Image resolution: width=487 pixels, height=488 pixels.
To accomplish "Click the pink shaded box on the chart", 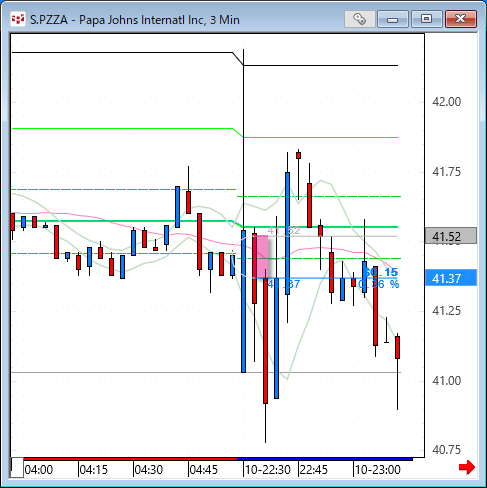I will point(262,257).
